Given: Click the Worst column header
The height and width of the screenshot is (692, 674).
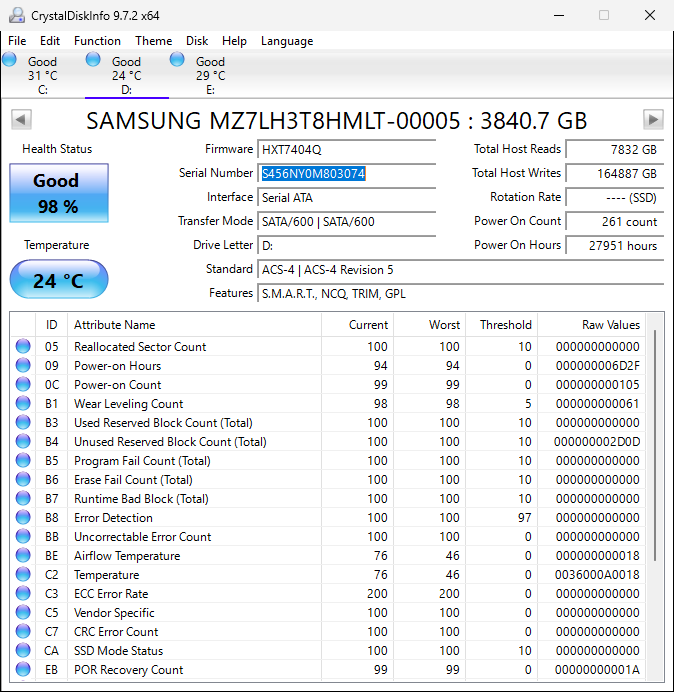Looking at the screenshot, I should 429,325.
